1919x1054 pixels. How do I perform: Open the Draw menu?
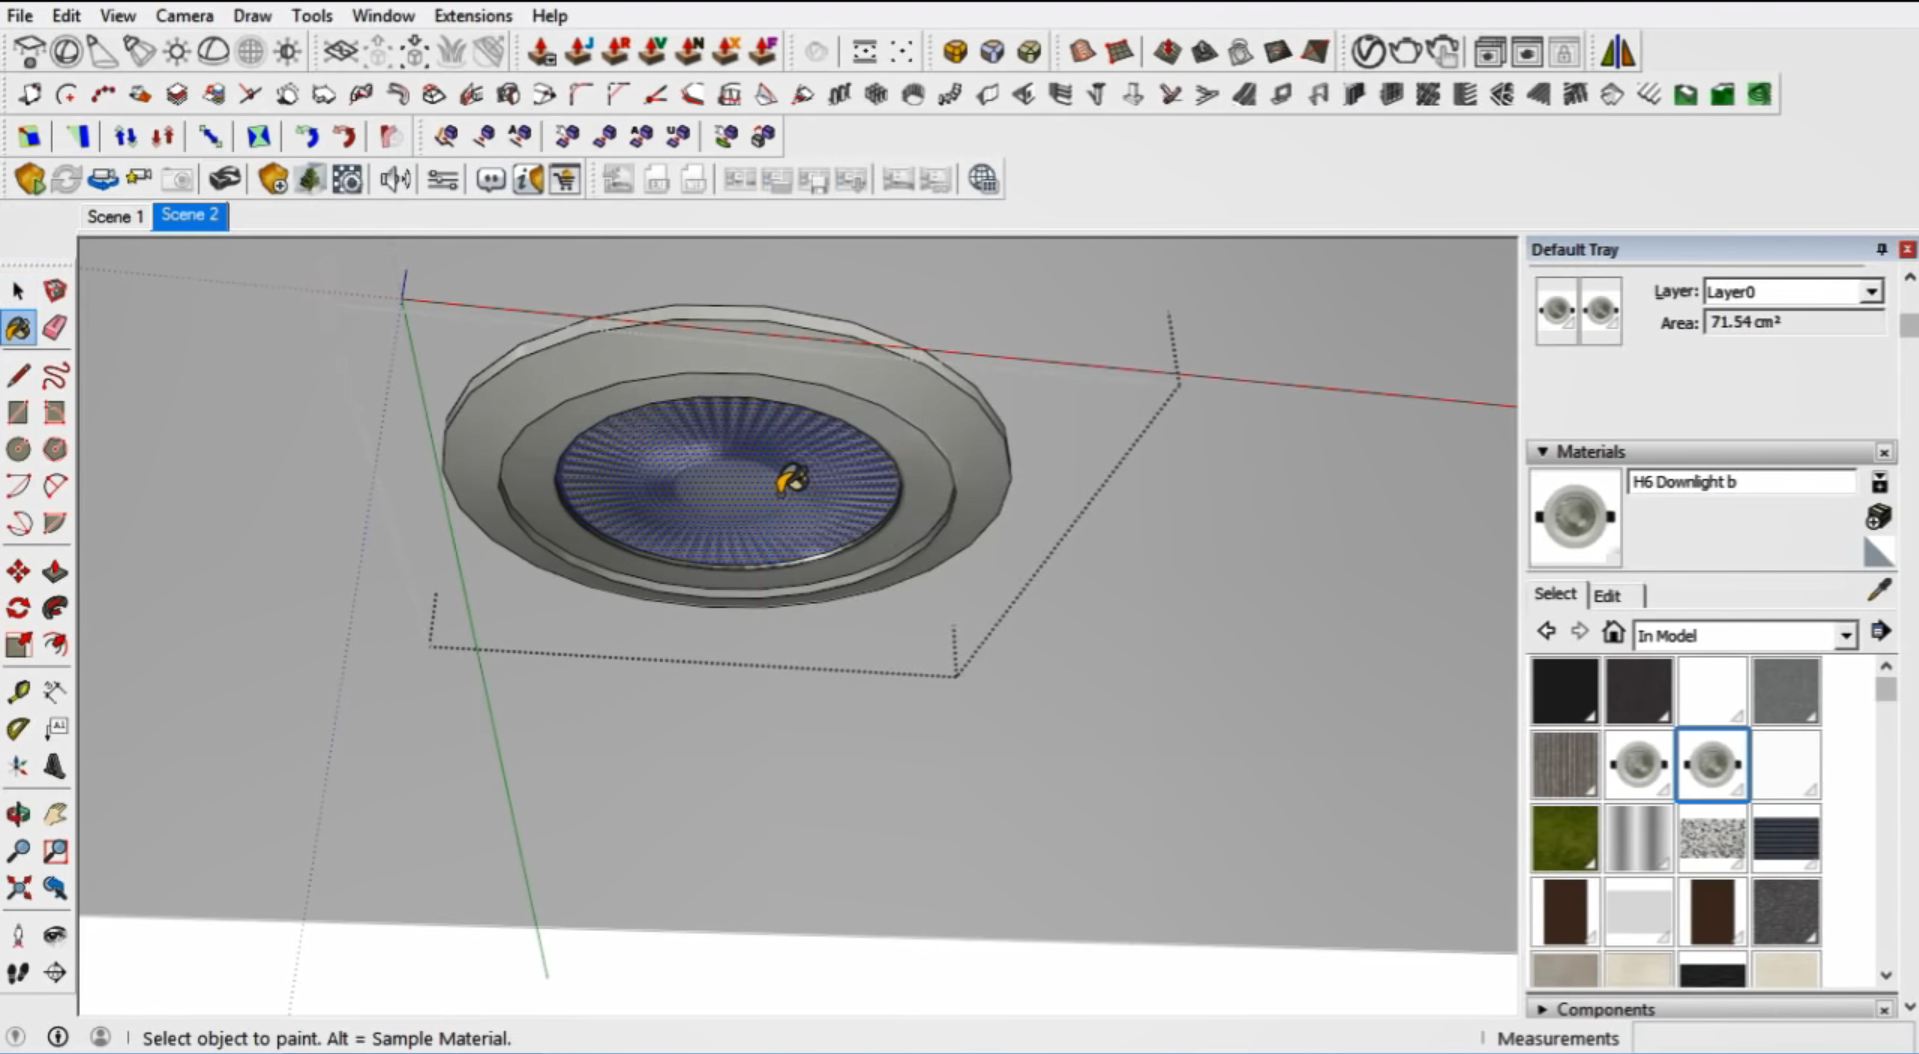252,15
